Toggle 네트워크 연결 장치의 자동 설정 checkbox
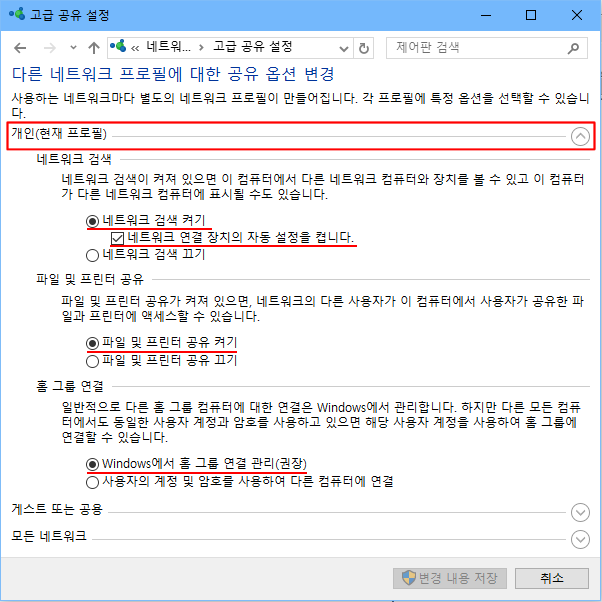602x602 pixels. click(x=119, y=237)
